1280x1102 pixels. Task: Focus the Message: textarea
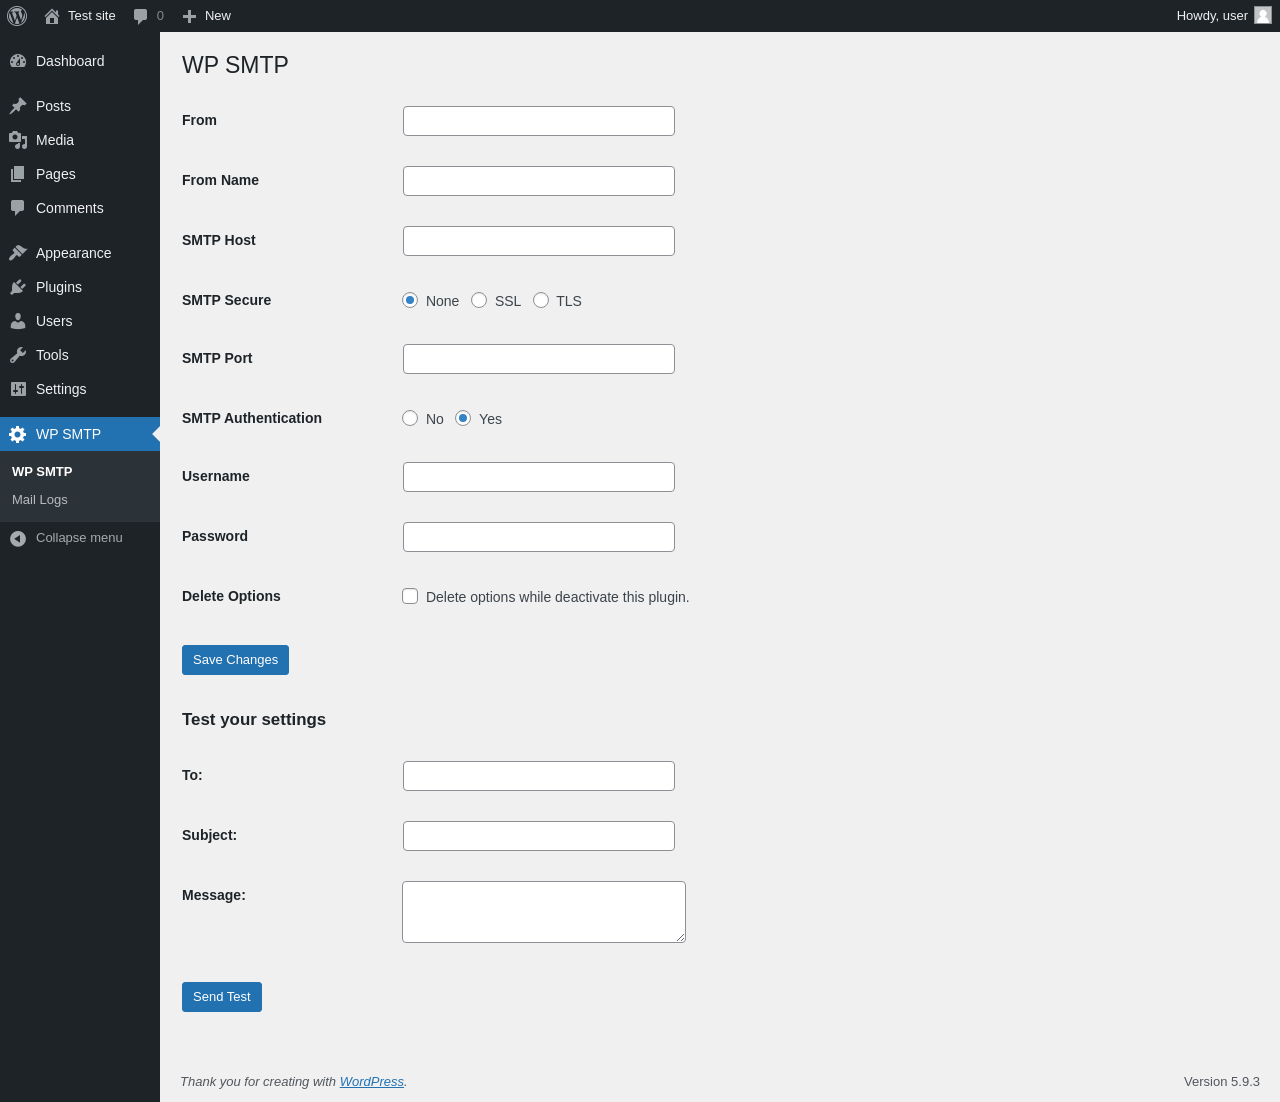click(x=544, y=912)
